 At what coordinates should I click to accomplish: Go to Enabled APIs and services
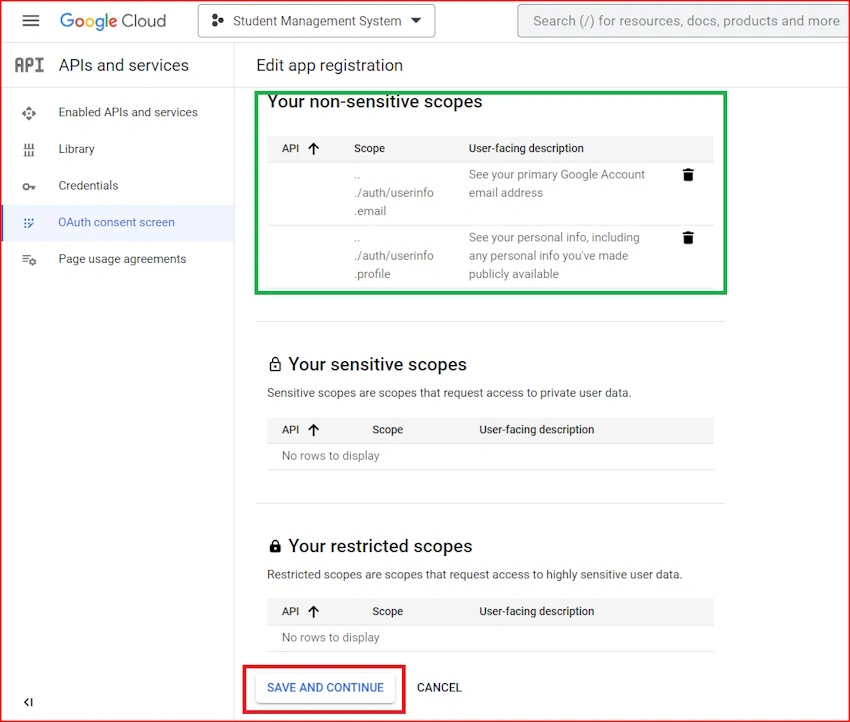(x=128, y=112)
